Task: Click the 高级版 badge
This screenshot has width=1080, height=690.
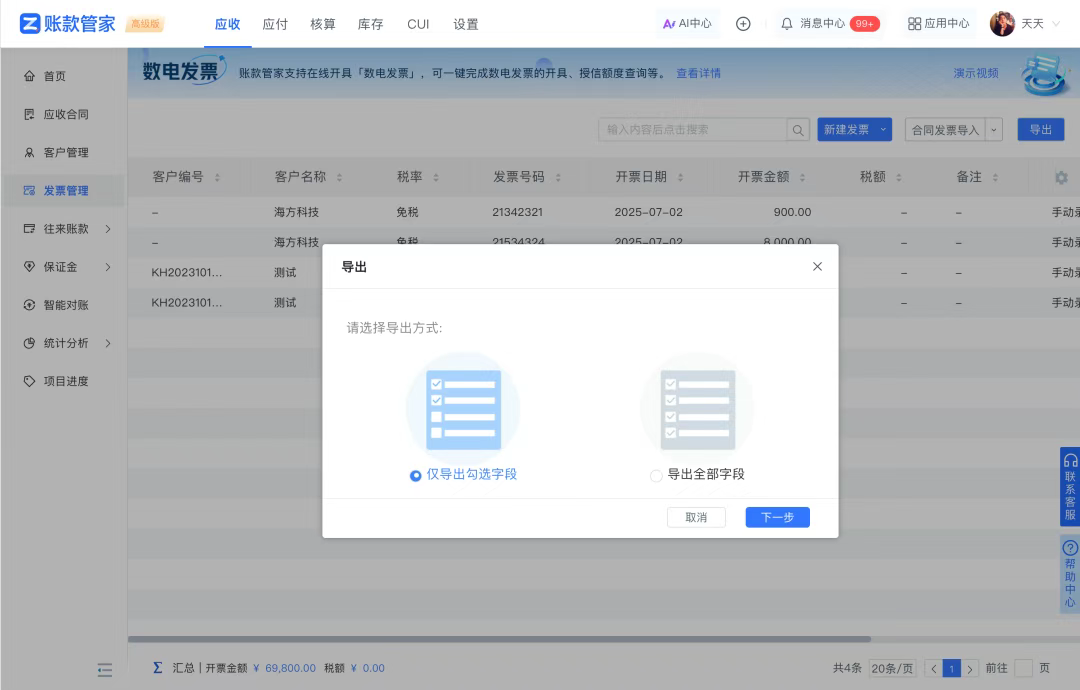Action: (145, 24)
